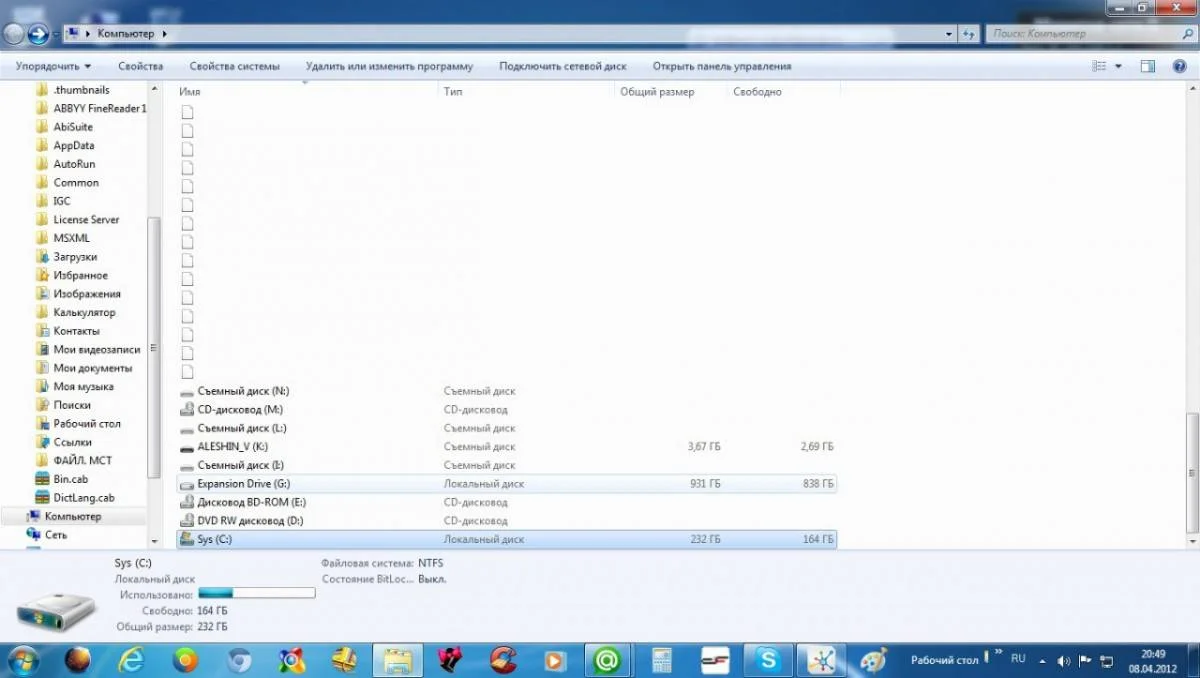
Task: Click the network tray icon
Action: (1107, 660)
